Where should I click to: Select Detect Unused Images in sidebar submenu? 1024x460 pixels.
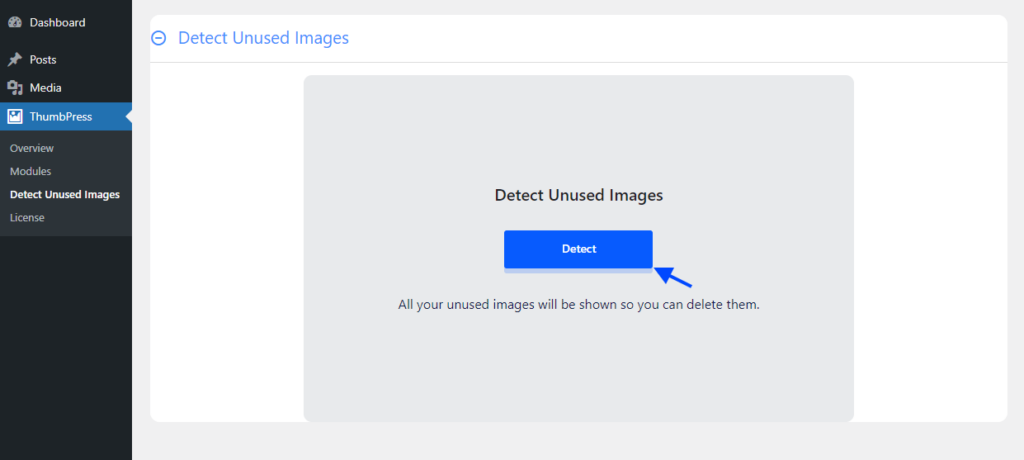[65, 195]
